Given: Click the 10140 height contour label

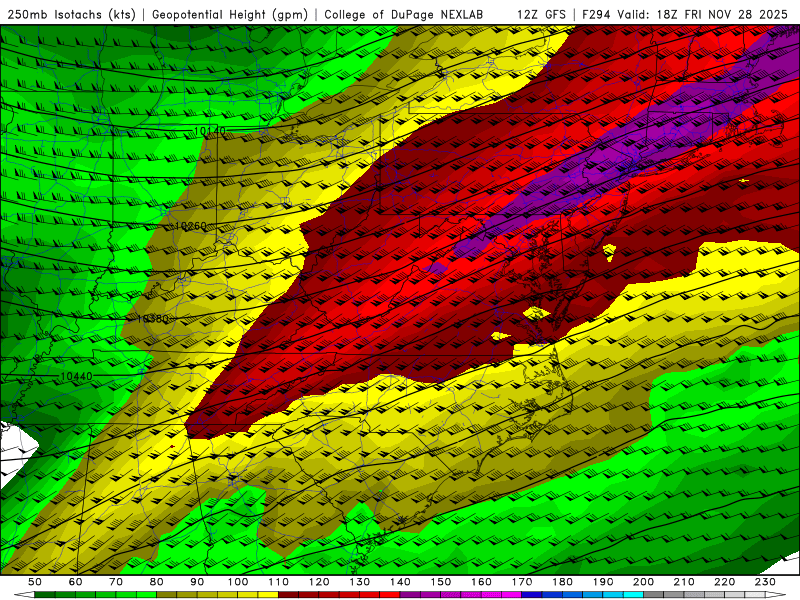Looking at the screenshot, I should (210, 131).
